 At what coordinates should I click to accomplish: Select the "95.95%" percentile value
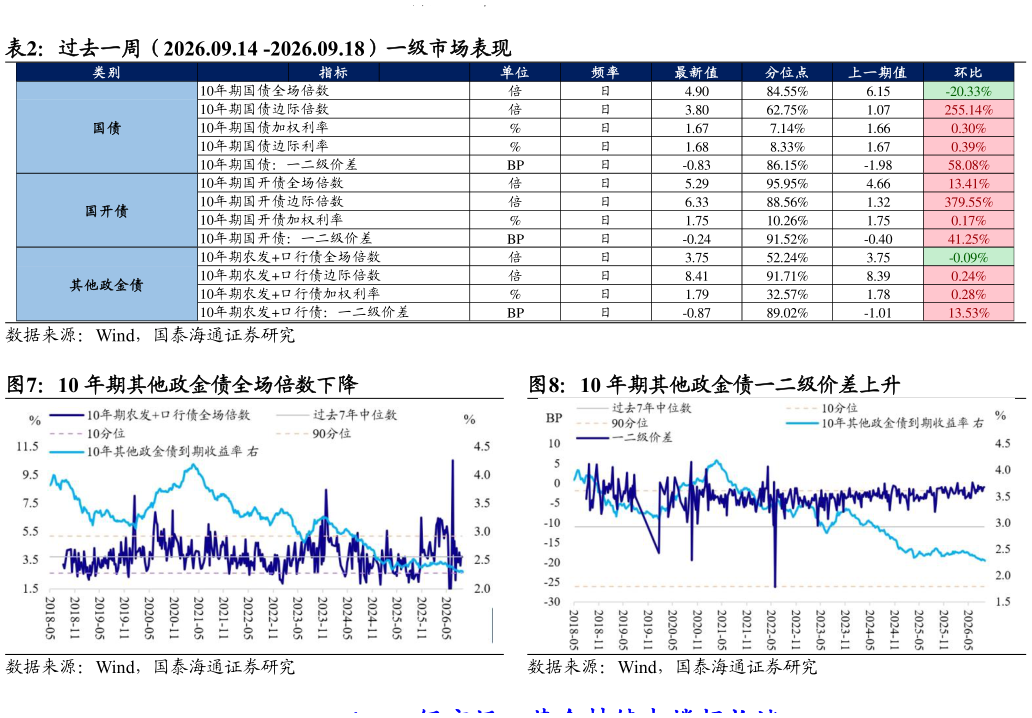(x=787, y=184)
